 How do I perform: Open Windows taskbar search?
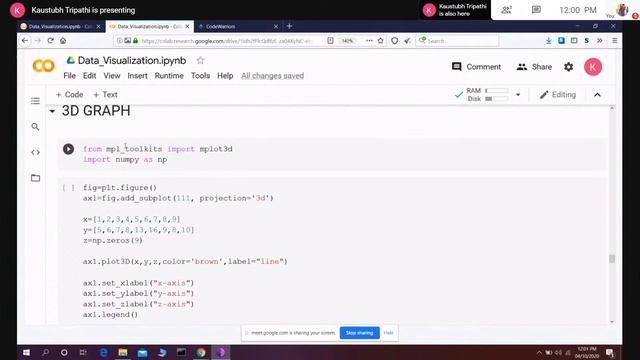point(45,353)
